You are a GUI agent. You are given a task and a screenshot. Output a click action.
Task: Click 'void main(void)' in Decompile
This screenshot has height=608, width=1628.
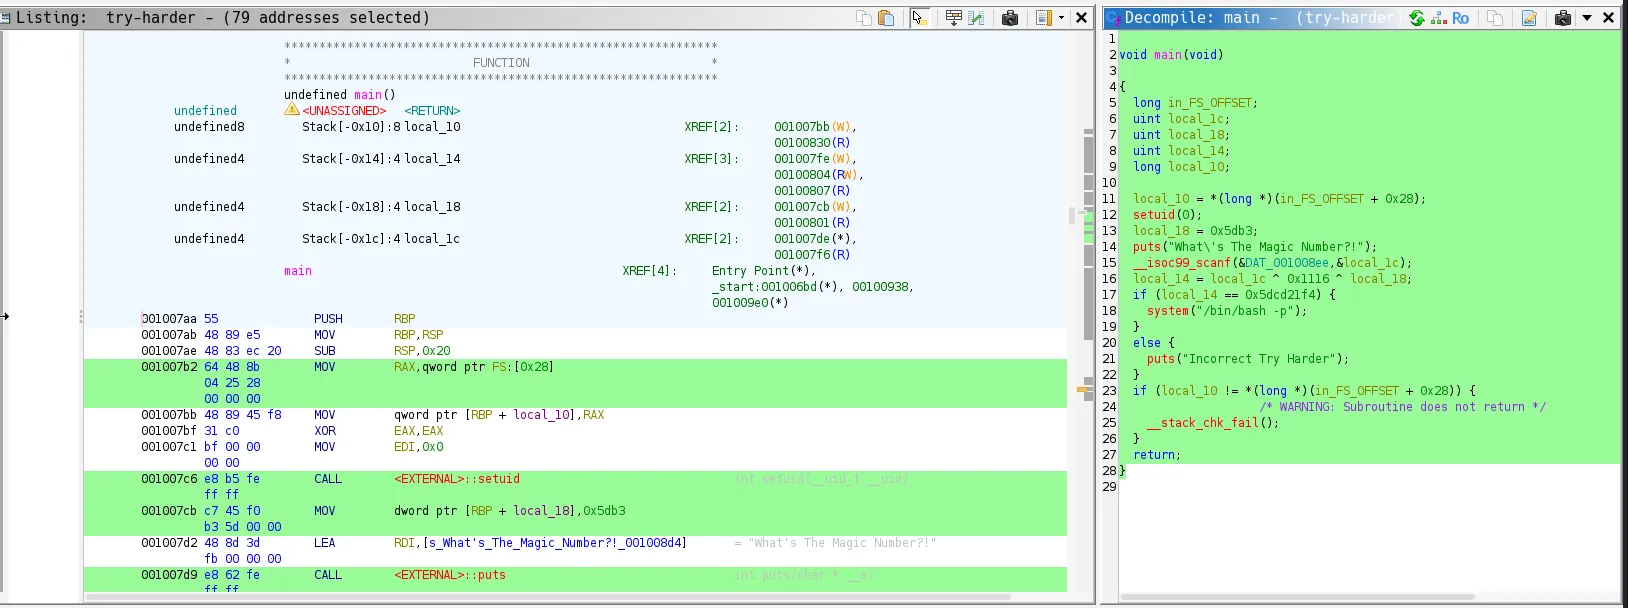click(x=1171, y=55)
